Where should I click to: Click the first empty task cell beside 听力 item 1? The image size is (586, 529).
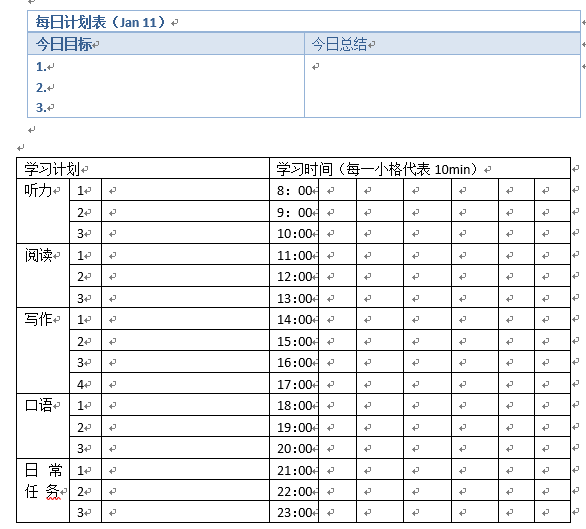[x=185, y=190]
